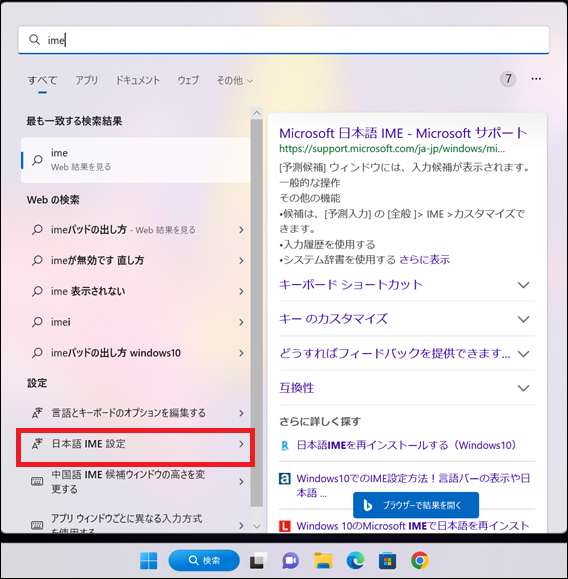Select the すべて tab
568x579 pixels.
click(x=42, y=80)
